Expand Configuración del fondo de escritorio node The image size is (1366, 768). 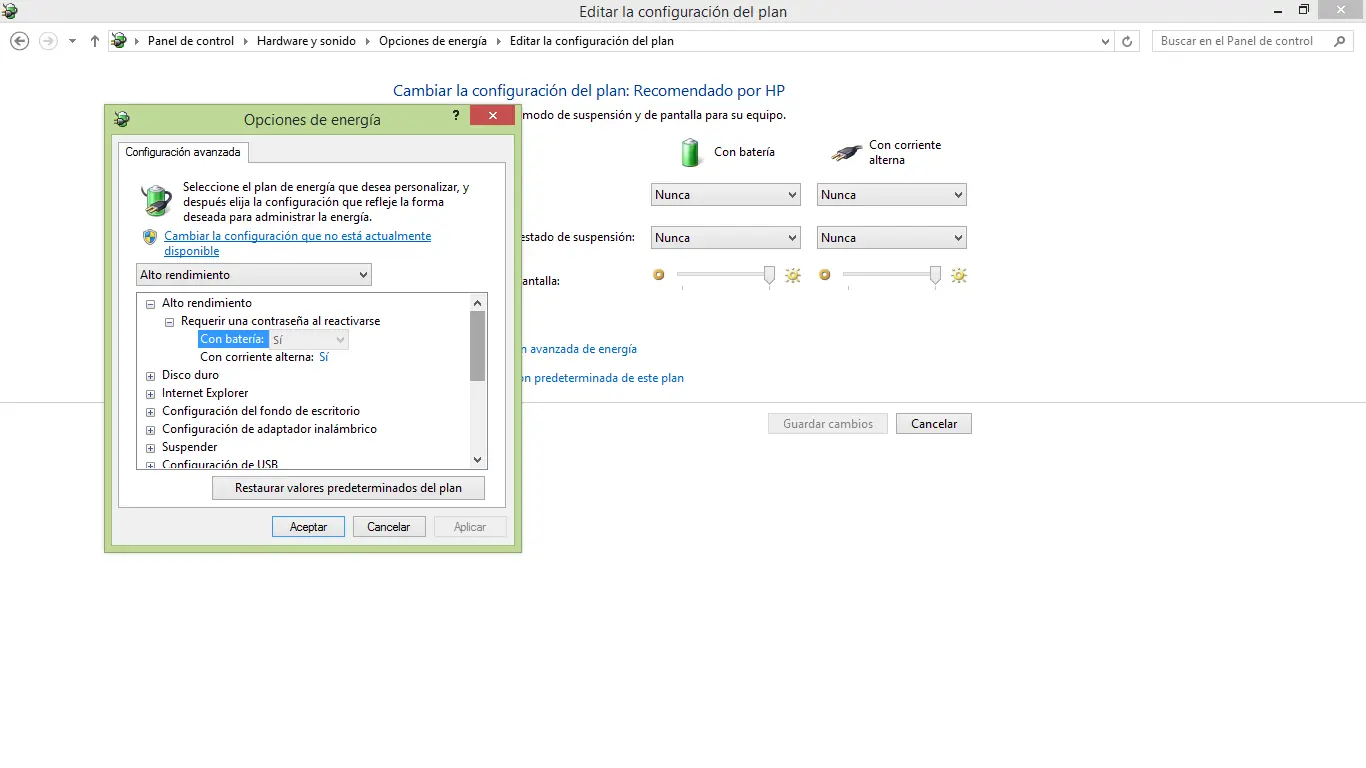151,412
